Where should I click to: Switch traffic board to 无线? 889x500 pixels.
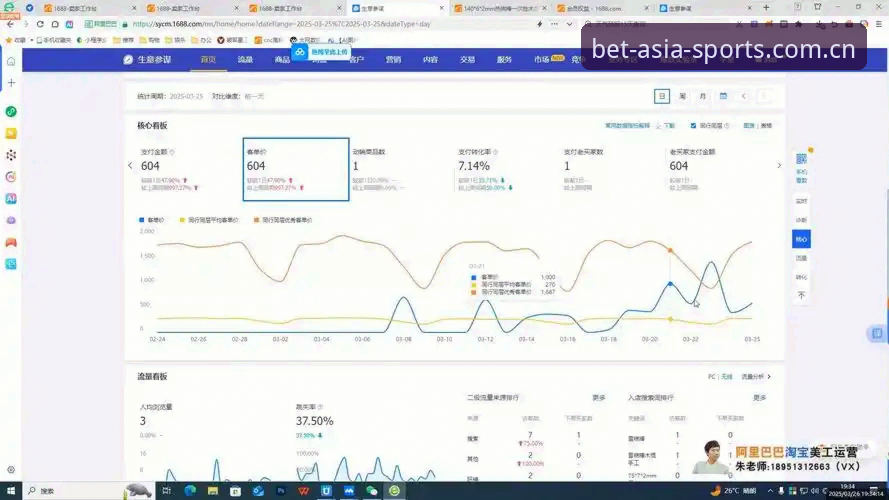(x=727, y=376)
